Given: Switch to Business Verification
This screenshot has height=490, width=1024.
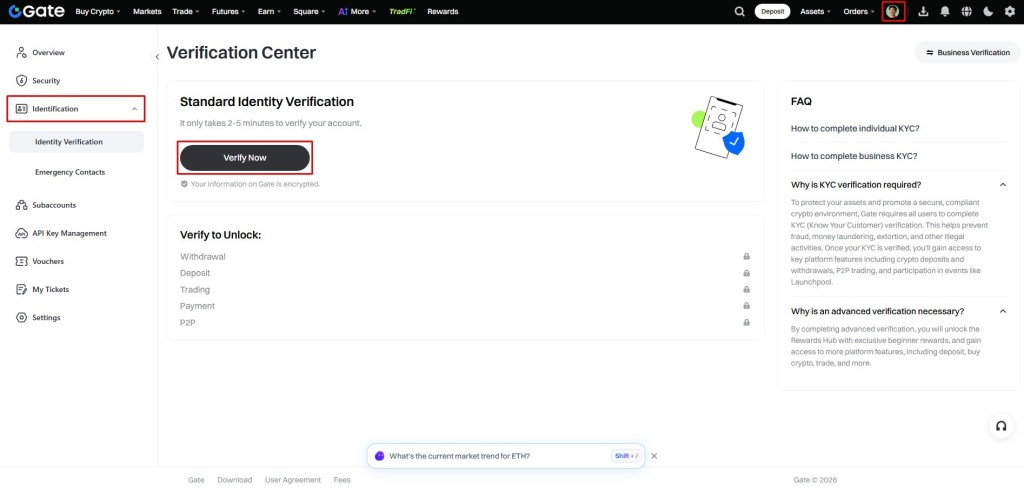Looking at the screenshot, I should click(967, 52).
